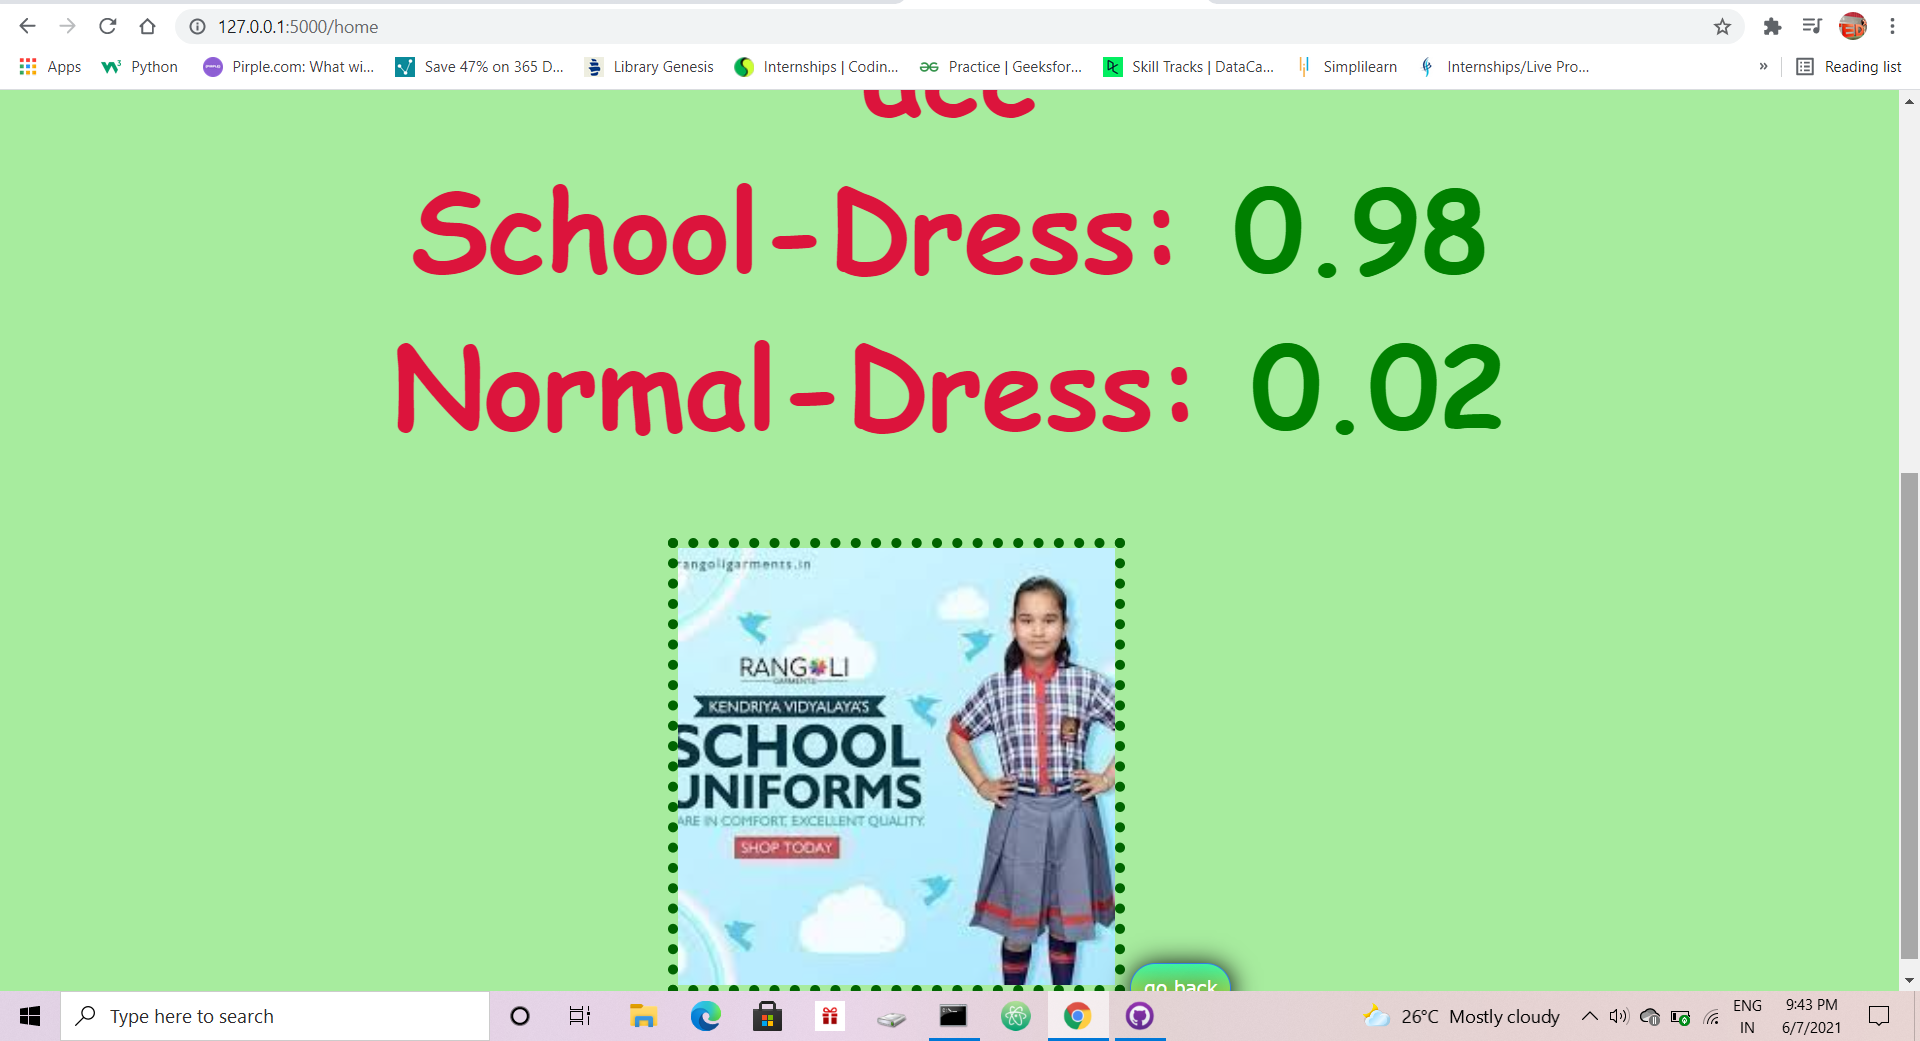The height and width of the screenshot is (1041, 1920).
Task: Expand the bookmarks overflow chevron
Action: [1764, 66]
